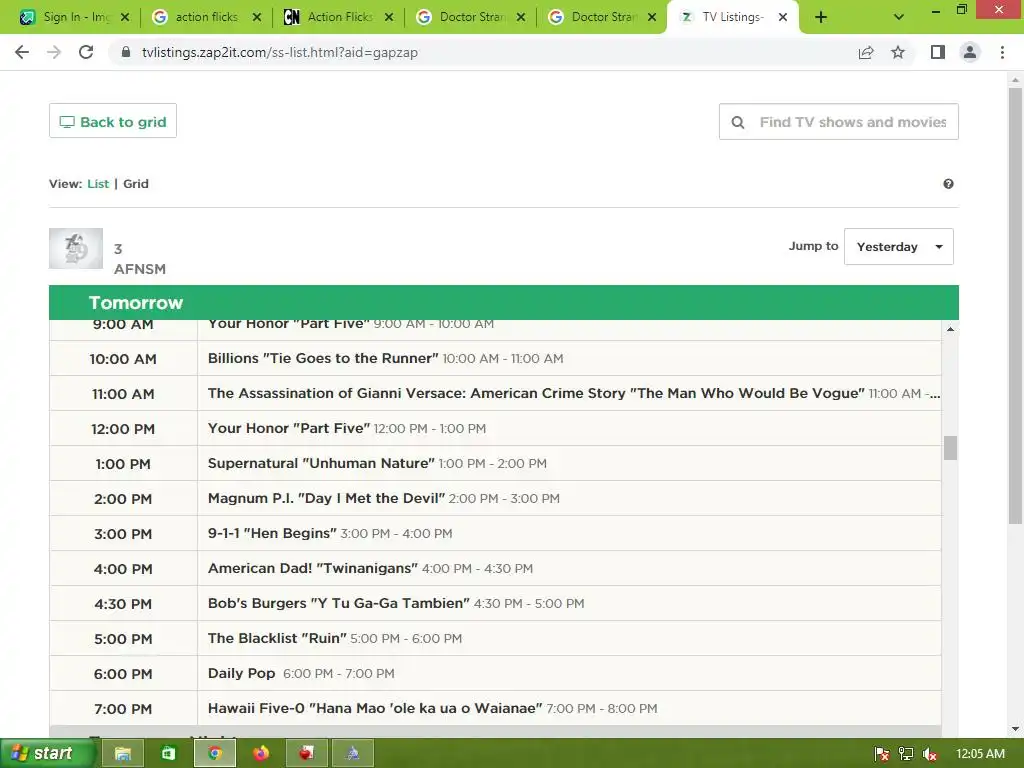The height and width of the screenshot is (768, 1024).
Task: Open the Chrome profile avatar
Action: 970,52
